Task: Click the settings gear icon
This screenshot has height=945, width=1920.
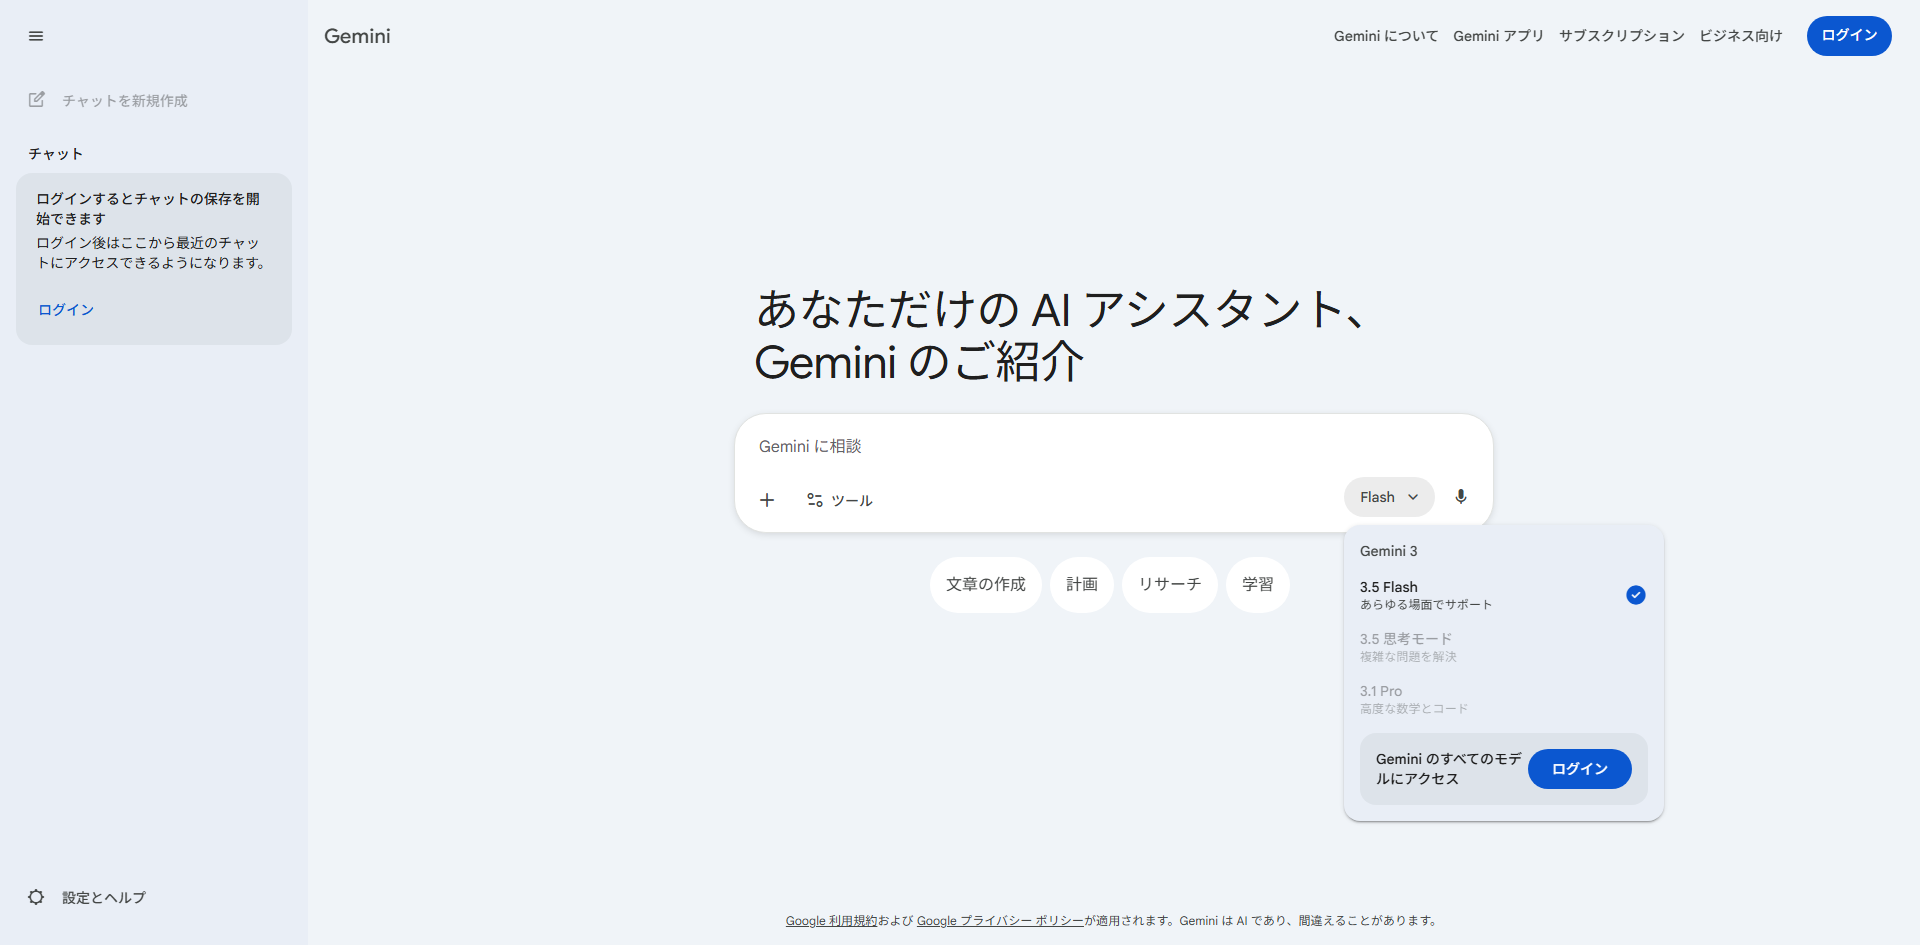Action: (36, 897)
